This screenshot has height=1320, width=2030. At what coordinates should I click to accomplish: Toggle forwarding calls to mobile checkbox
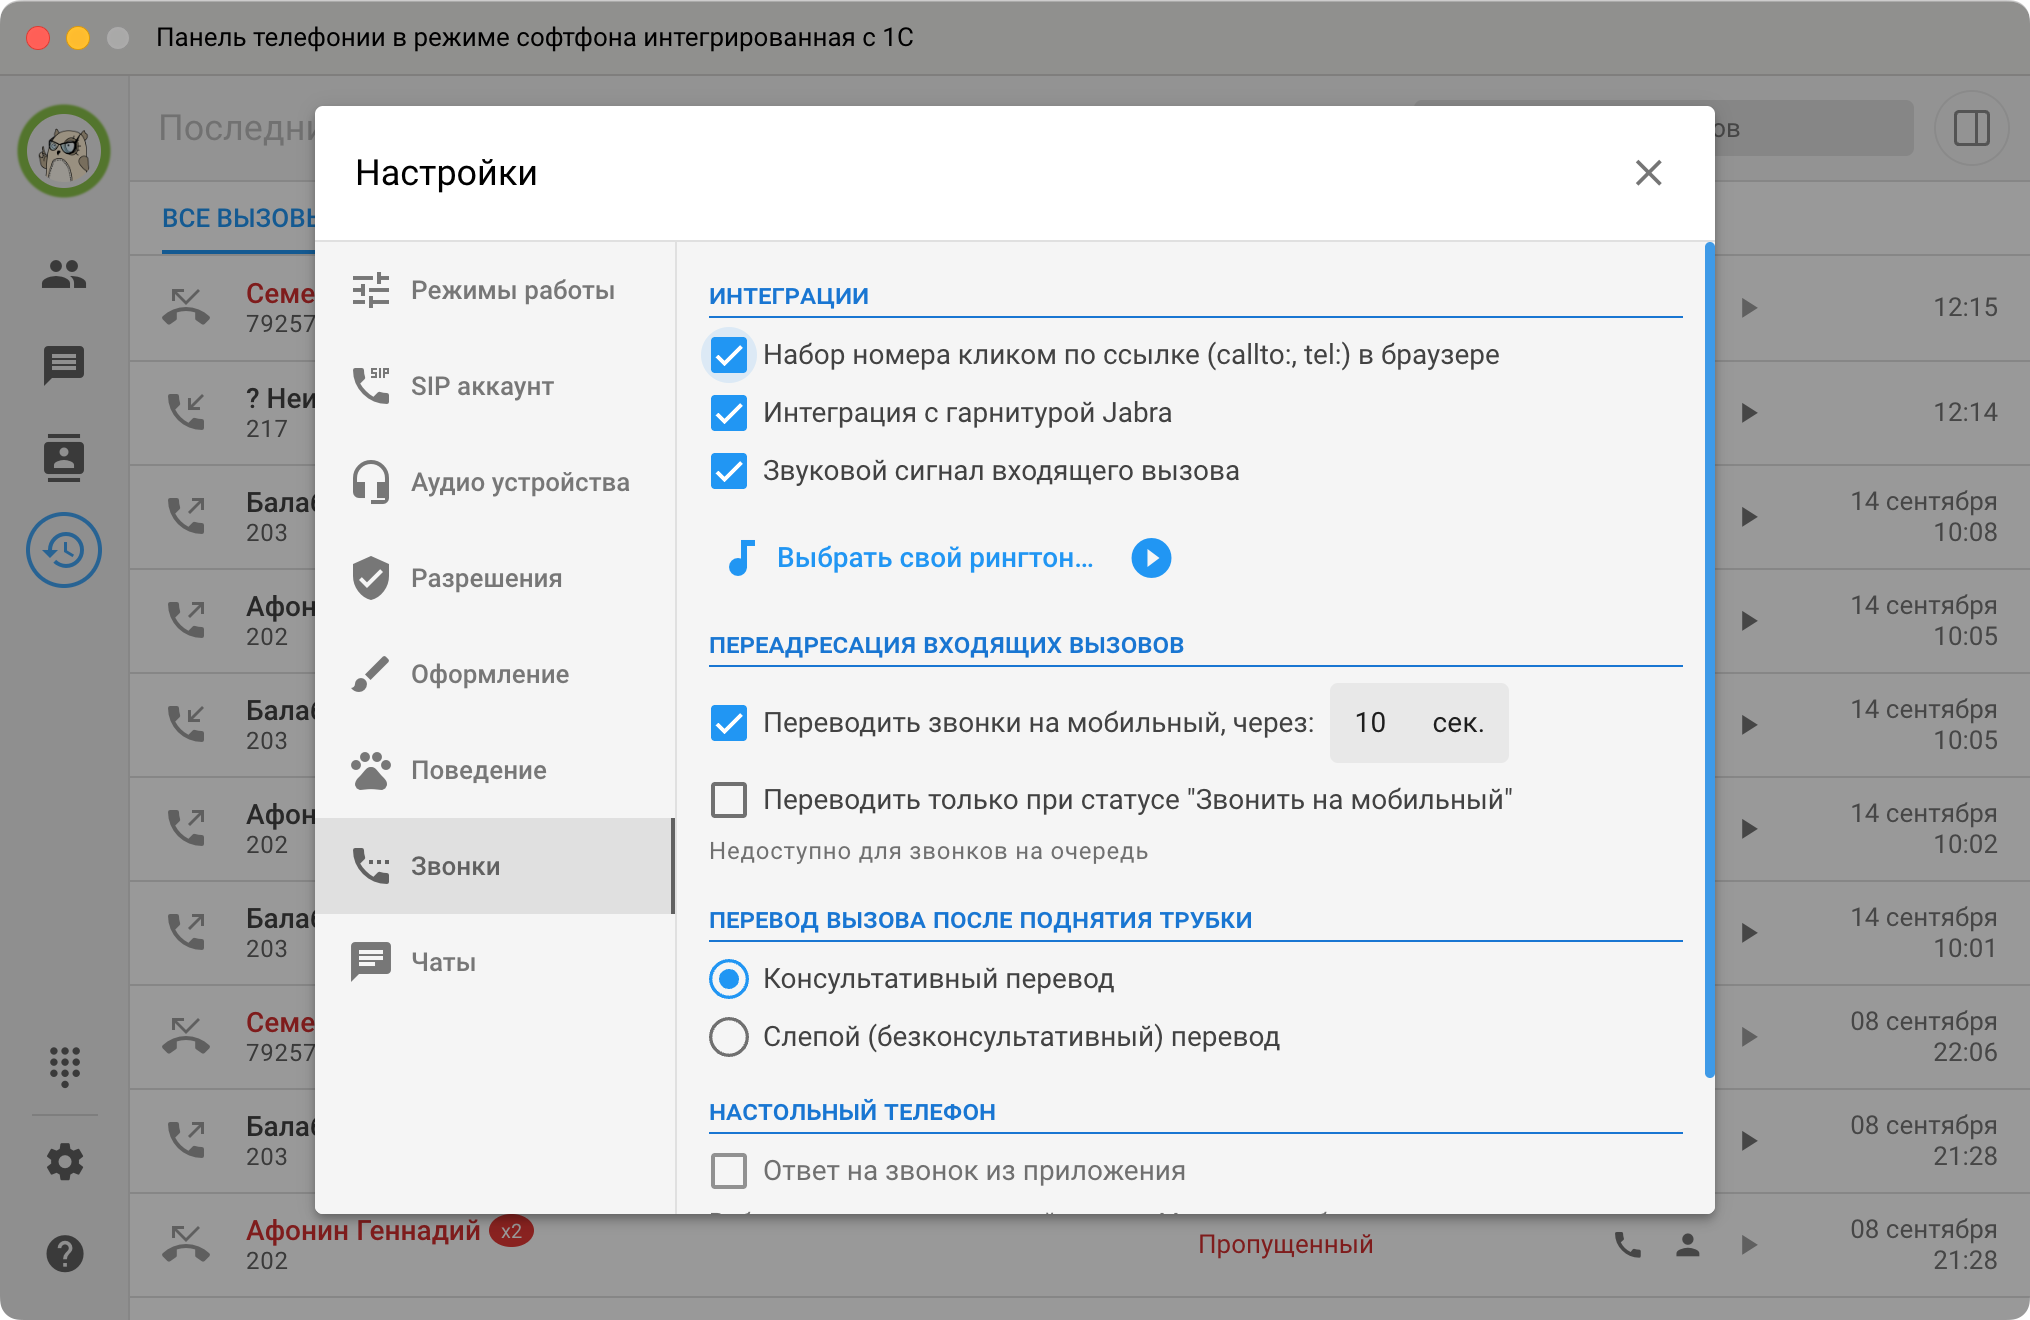729,723
